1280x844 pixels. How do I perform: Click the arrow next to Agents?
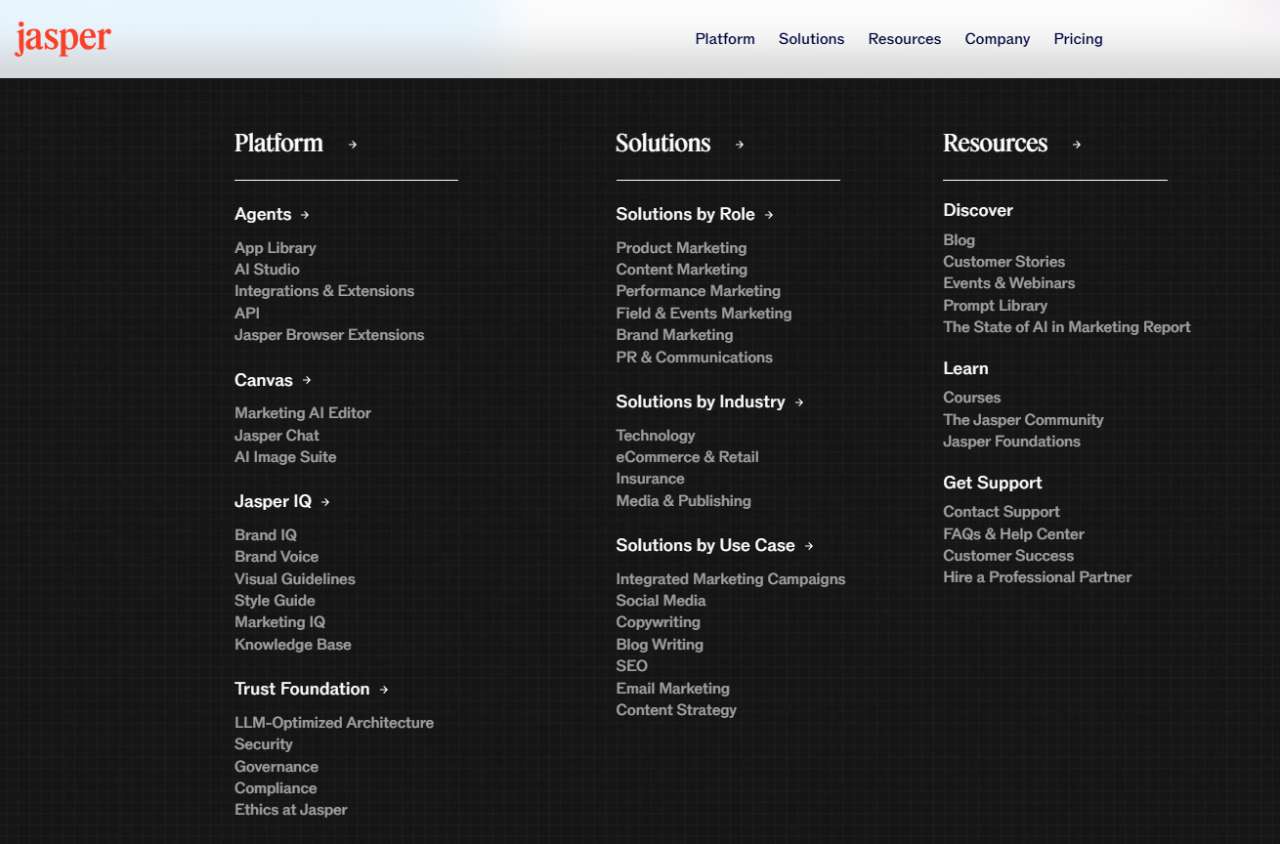coord(305,214)
